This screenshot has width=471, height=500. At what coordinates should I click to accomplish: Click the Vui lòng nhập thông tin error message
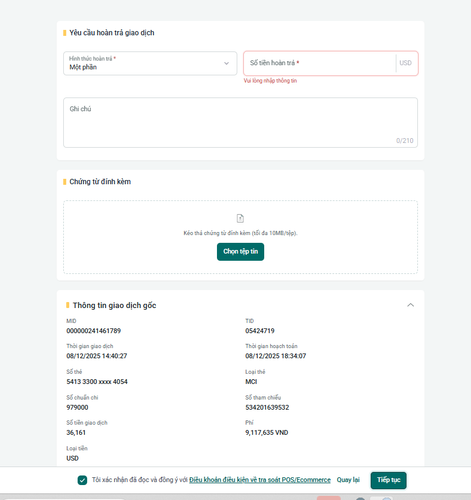[x=270, y=81]
